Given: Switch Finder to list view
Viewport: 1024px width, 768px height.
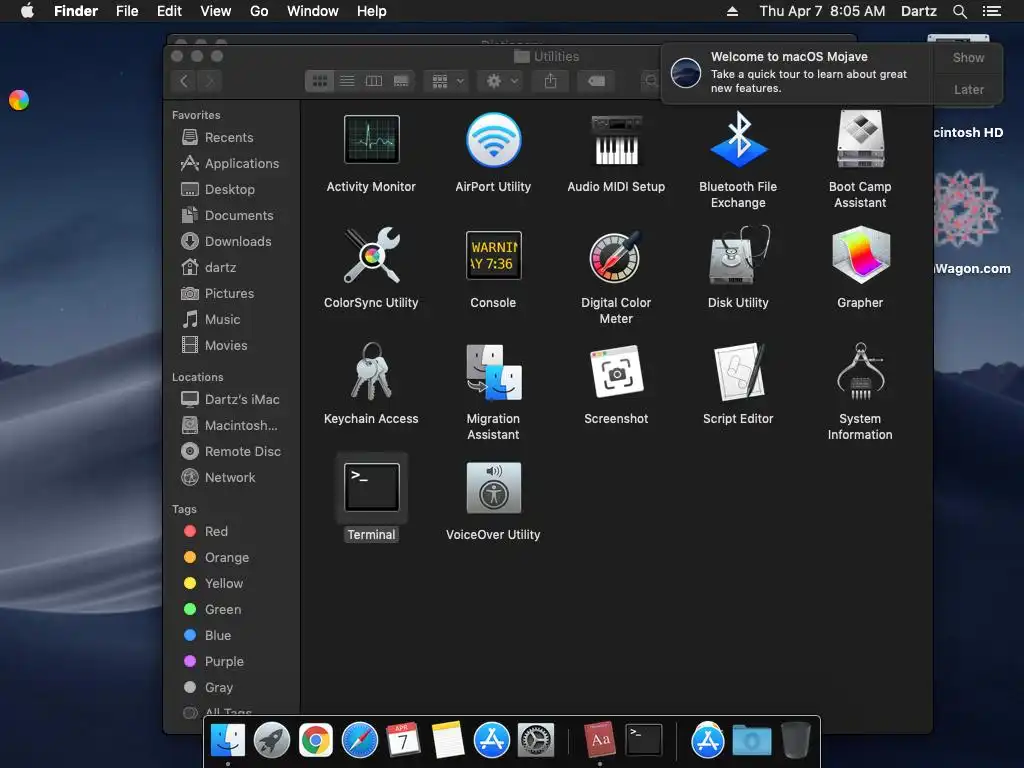Looking at the screenshot, I should (347, 81).
